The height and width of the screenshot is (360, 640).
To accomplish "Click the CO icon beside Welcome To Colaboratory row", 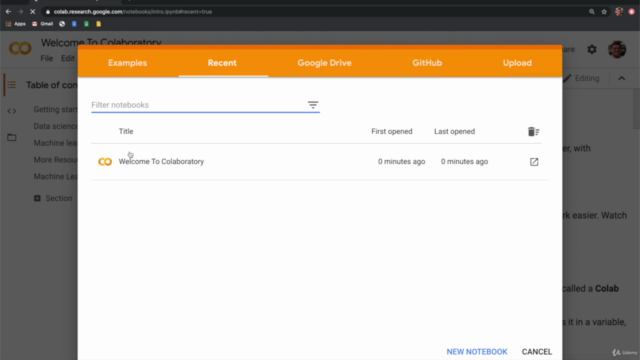I will coord(105,162).
